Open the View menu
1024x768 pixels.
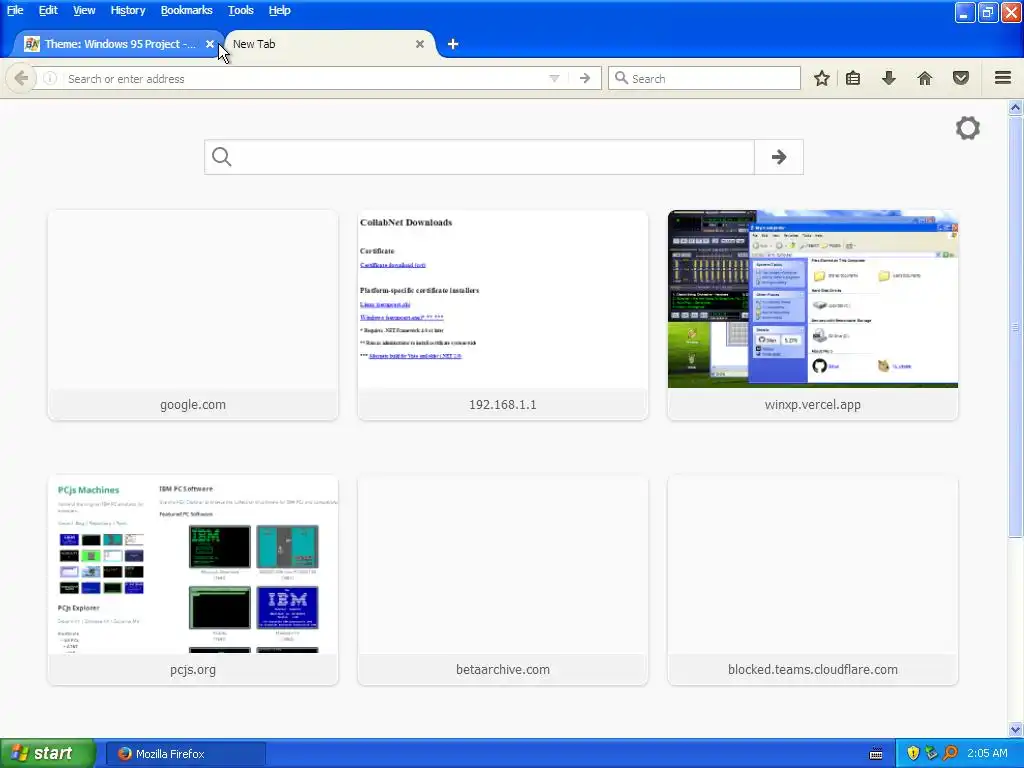click(x=84, y=10)
